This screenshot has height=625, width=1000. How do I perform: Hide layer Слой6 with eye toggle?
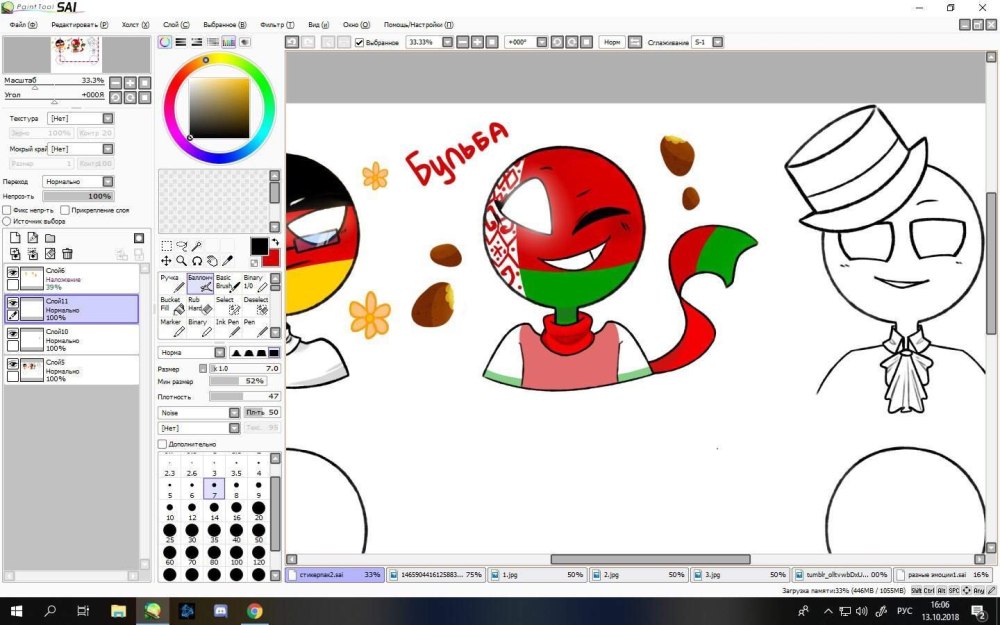point(13,272)
